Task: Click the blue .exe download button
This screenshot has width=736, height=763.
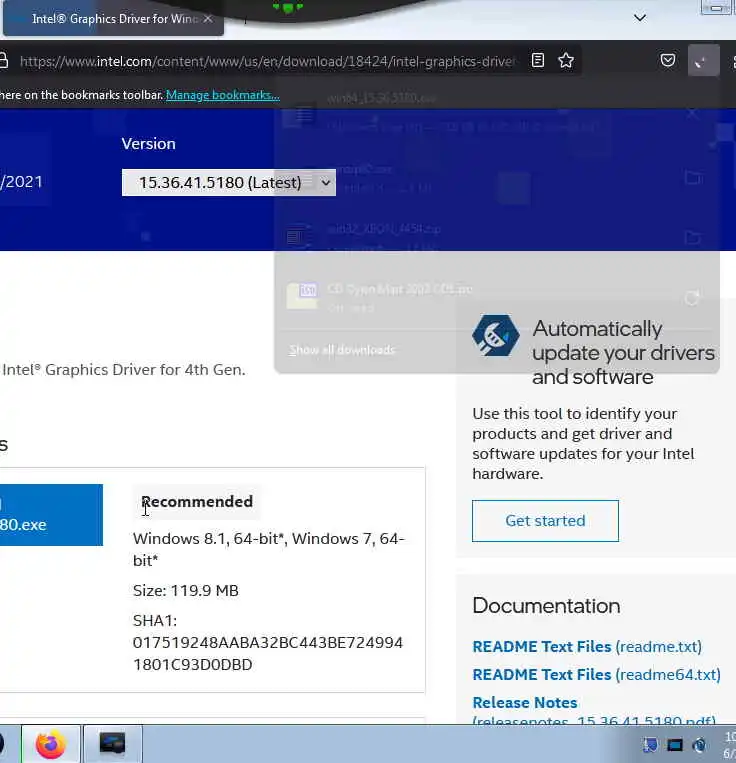Action: pos(51,515)
